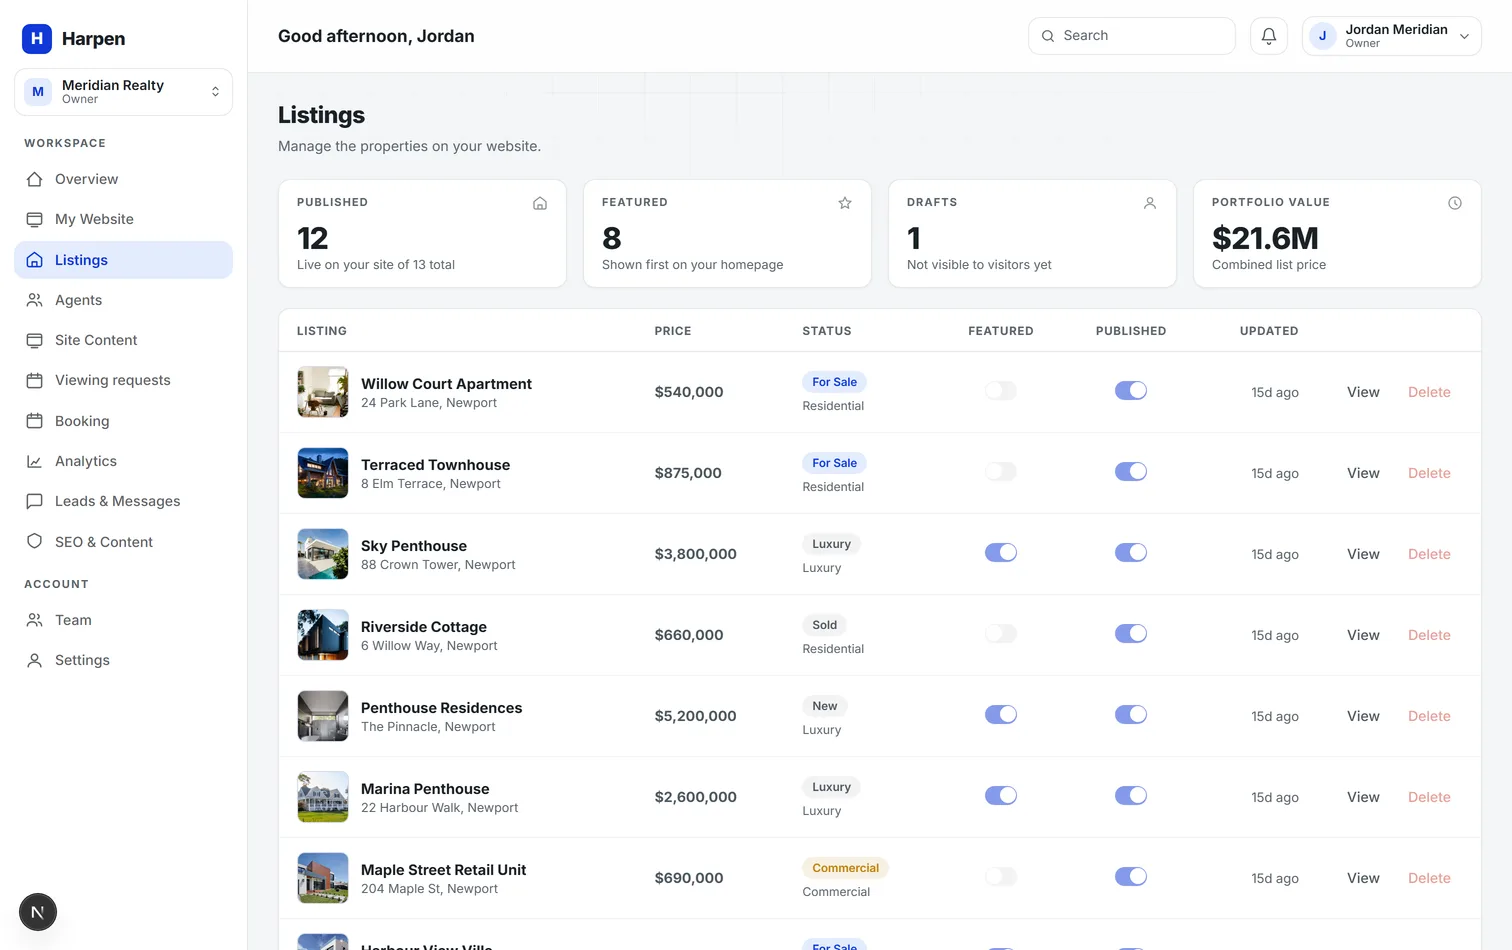Turn on Featured for Terraced Townhouse

(1001, 472)
